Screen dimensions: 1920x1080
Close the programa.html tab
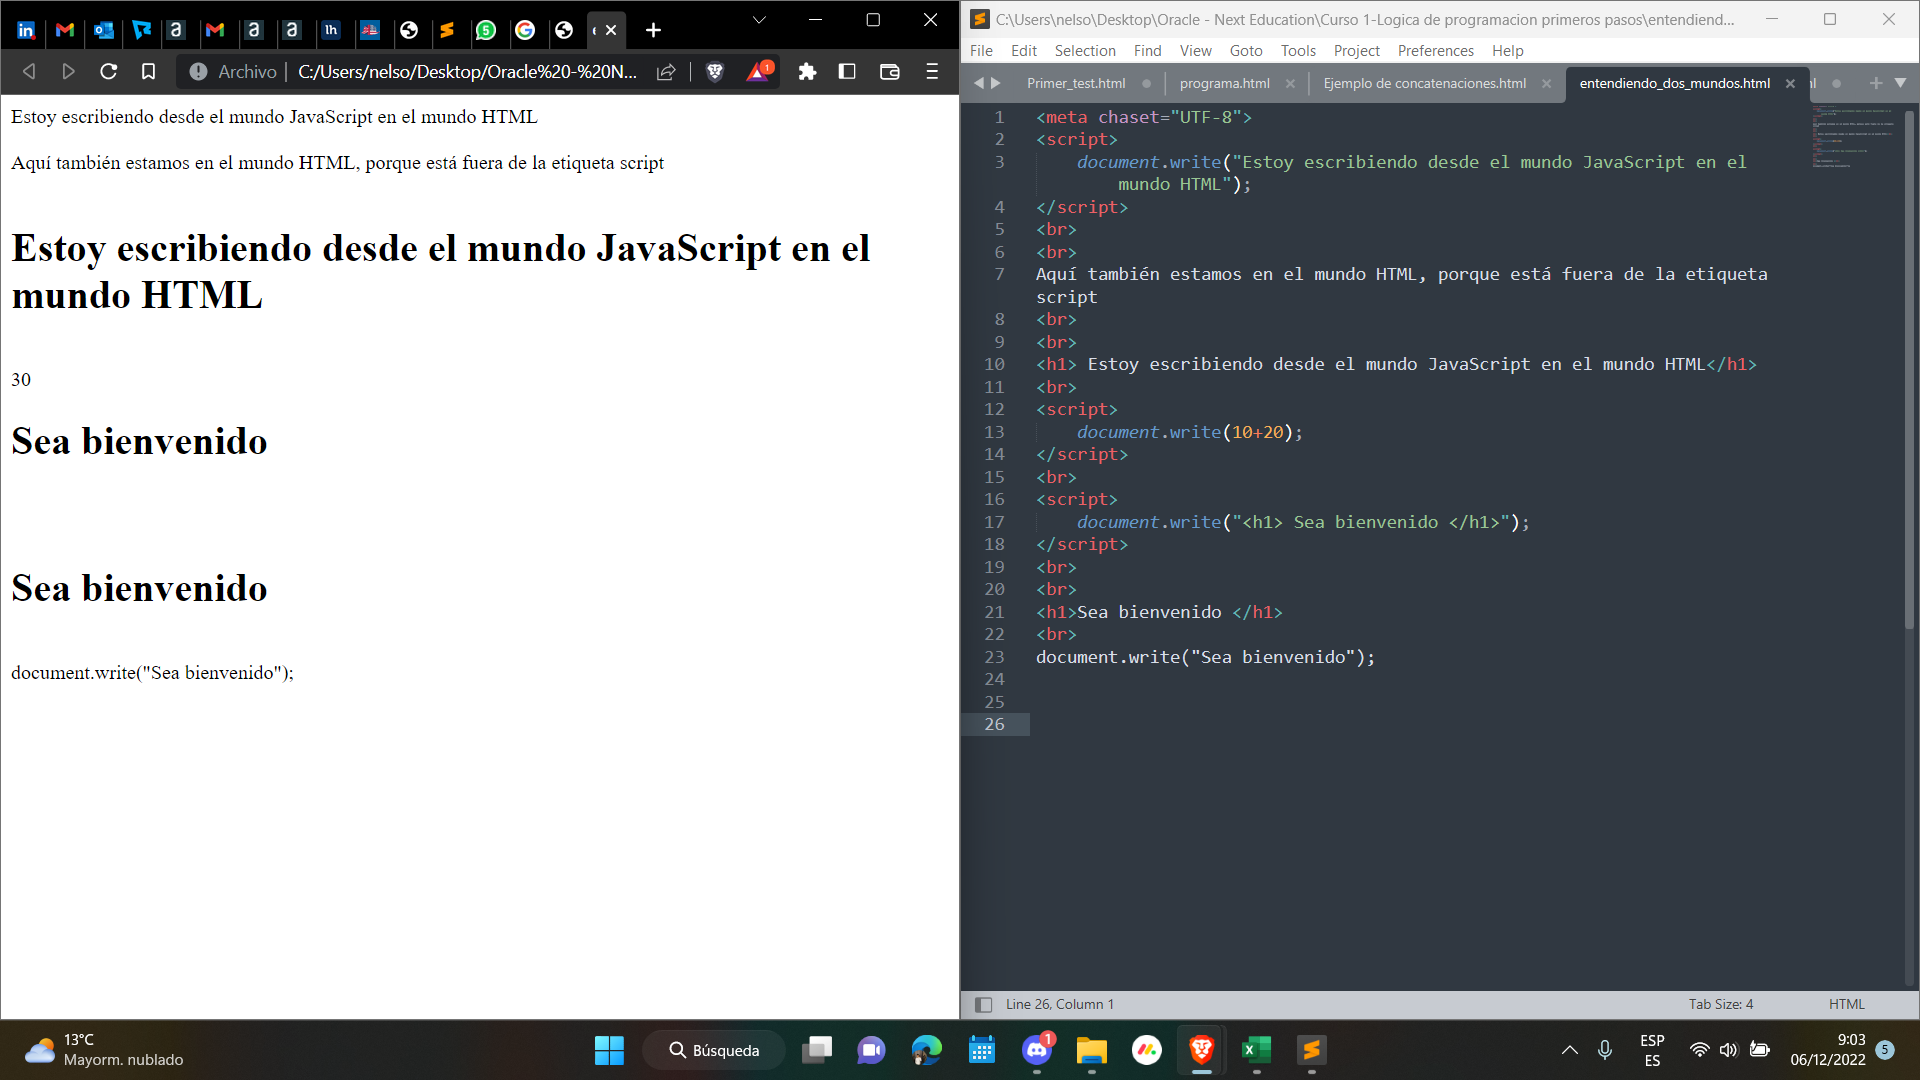[x=1290, y=83]
